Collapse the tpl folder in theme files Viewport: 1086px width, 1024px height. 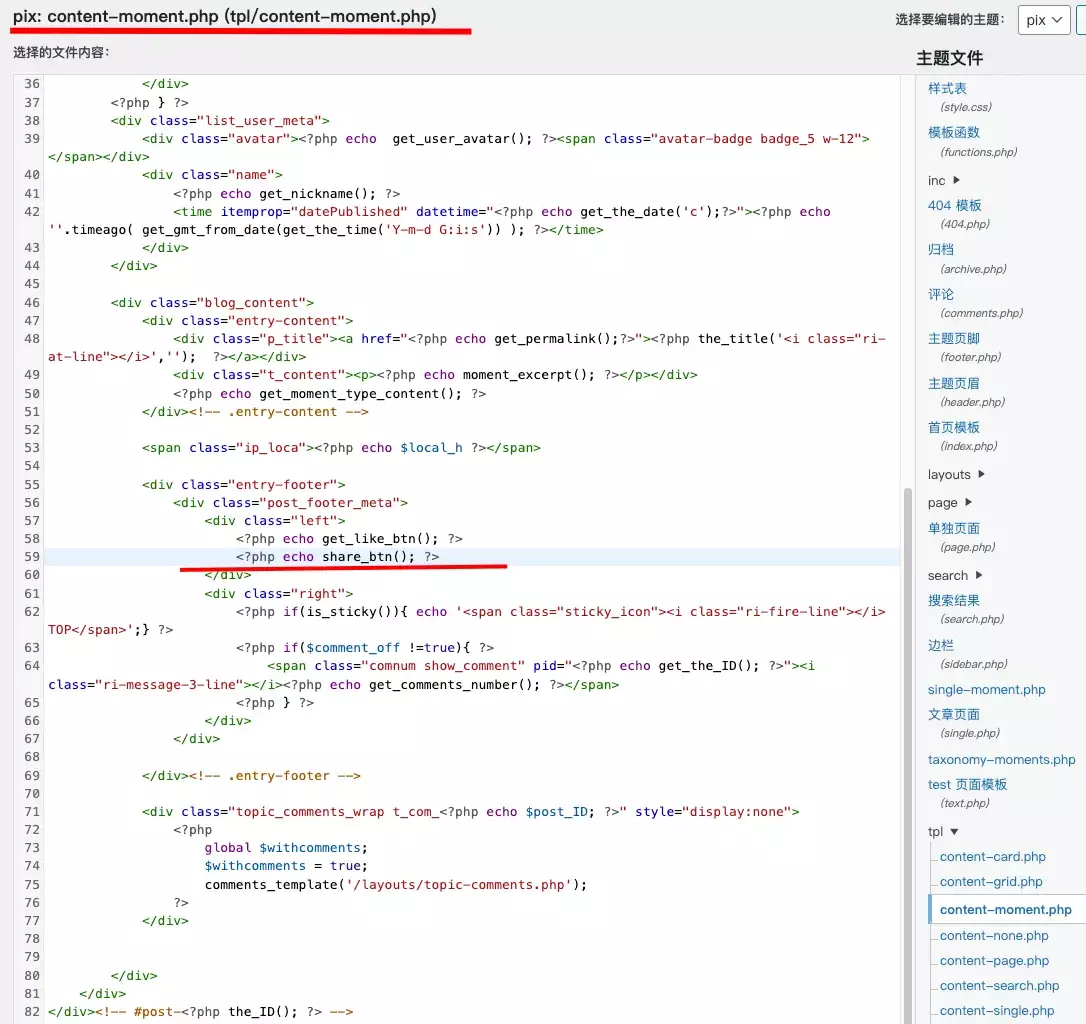pyautogui.click(x=943, y=831)
